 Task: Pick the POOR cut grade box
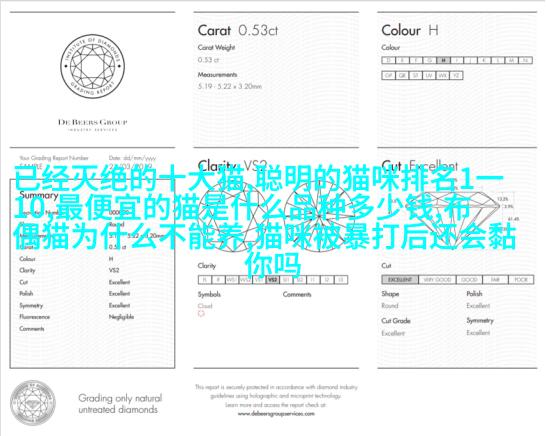[521, 280]
